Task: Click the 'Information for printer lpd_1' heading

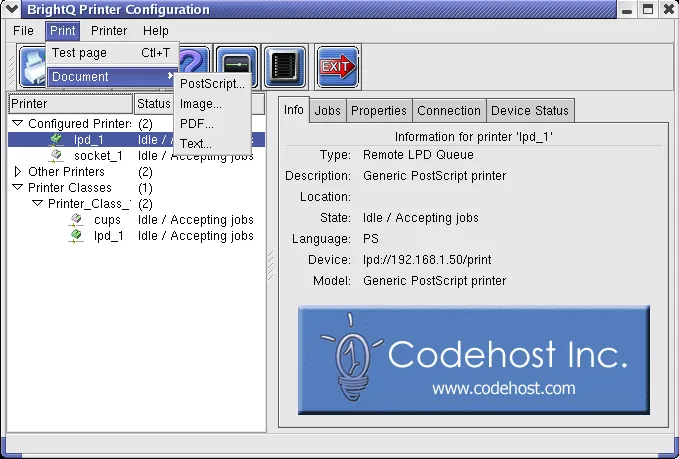Action: (474, 137)
